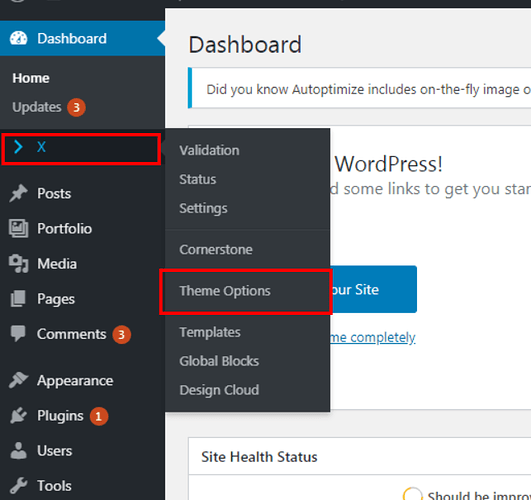The image size is (531, 500).
Task: Click the Plugins update count badge
Action: pyautogui.click(x=99, y=416)
